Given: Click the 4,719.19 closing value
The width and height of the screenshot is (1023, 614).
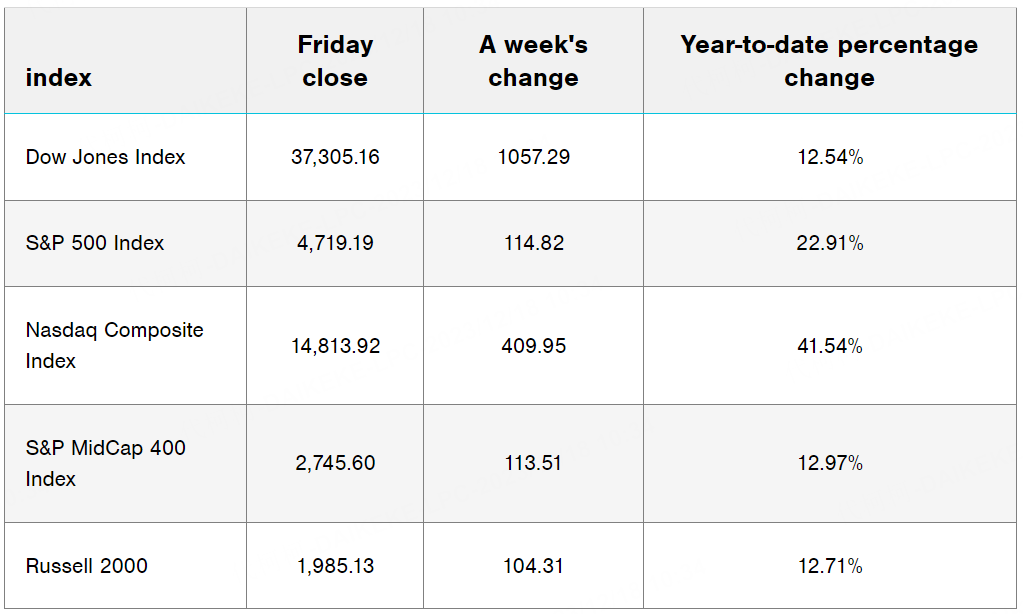Looking at the screenshot, I should [335, 243].
